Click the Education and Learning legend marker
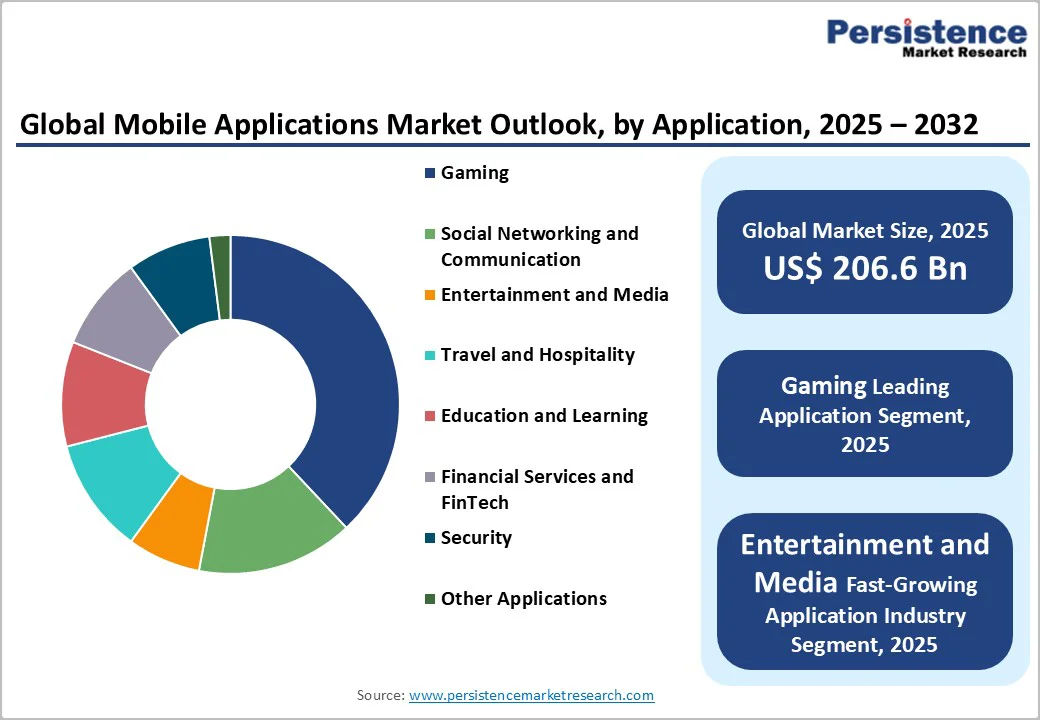 428,415
